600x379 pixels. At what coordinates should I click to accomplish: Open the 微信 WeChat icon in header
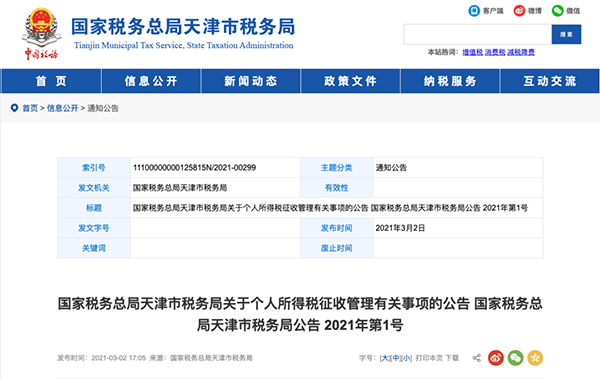[x=558, y=11]
